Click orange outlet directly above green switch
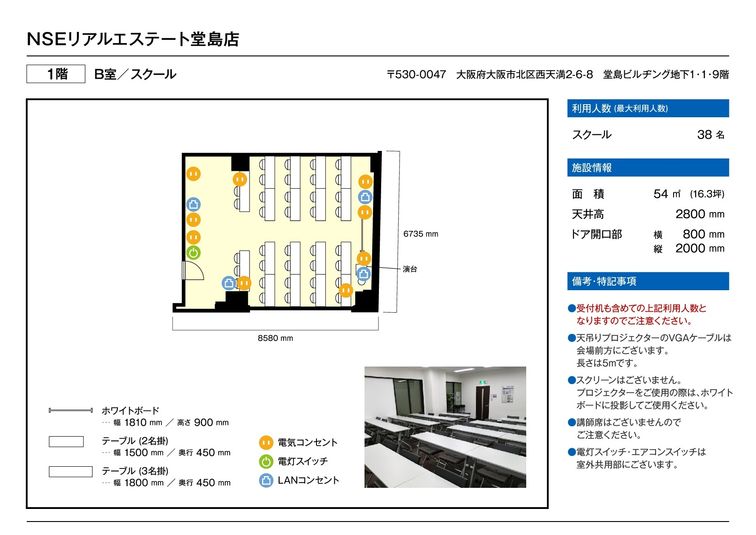 193,237
